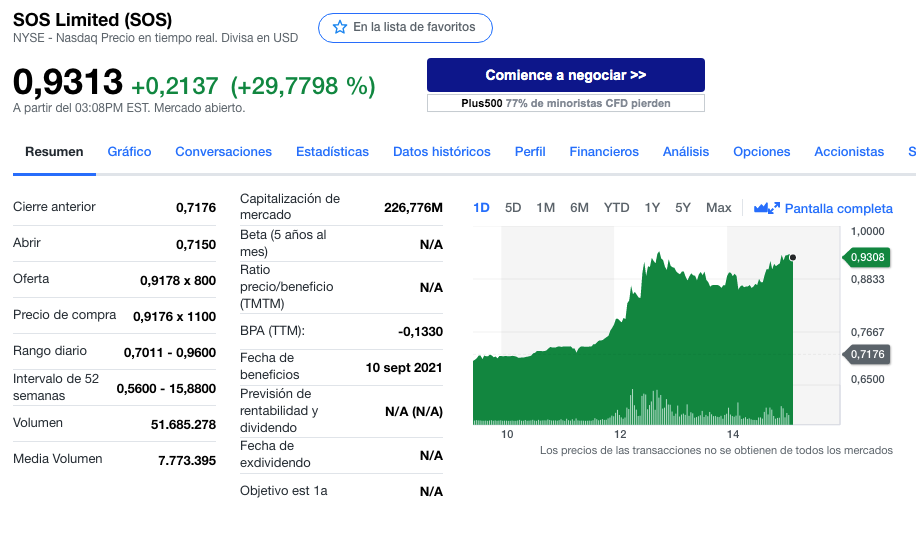Select the Max chart range
Image resolution: width=916 pixels, height=535 pixels.
[x=719, y=208]
